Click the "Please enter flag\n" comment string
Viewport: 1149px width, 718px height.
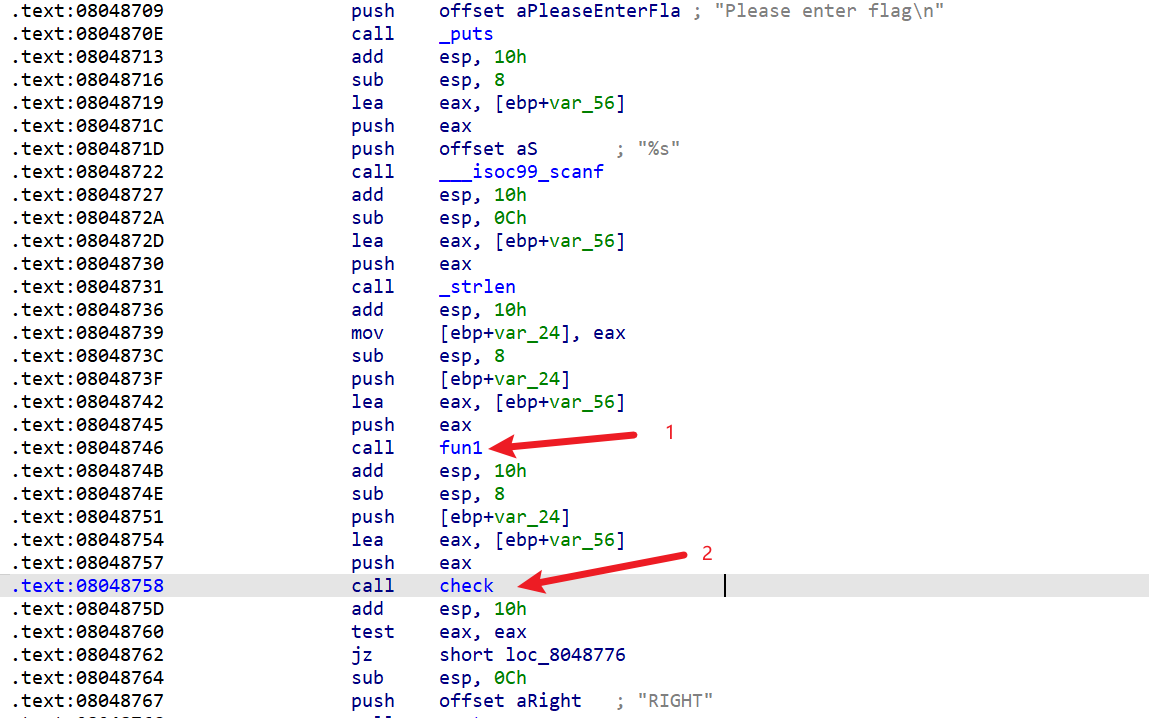click(x=829, y=11)
